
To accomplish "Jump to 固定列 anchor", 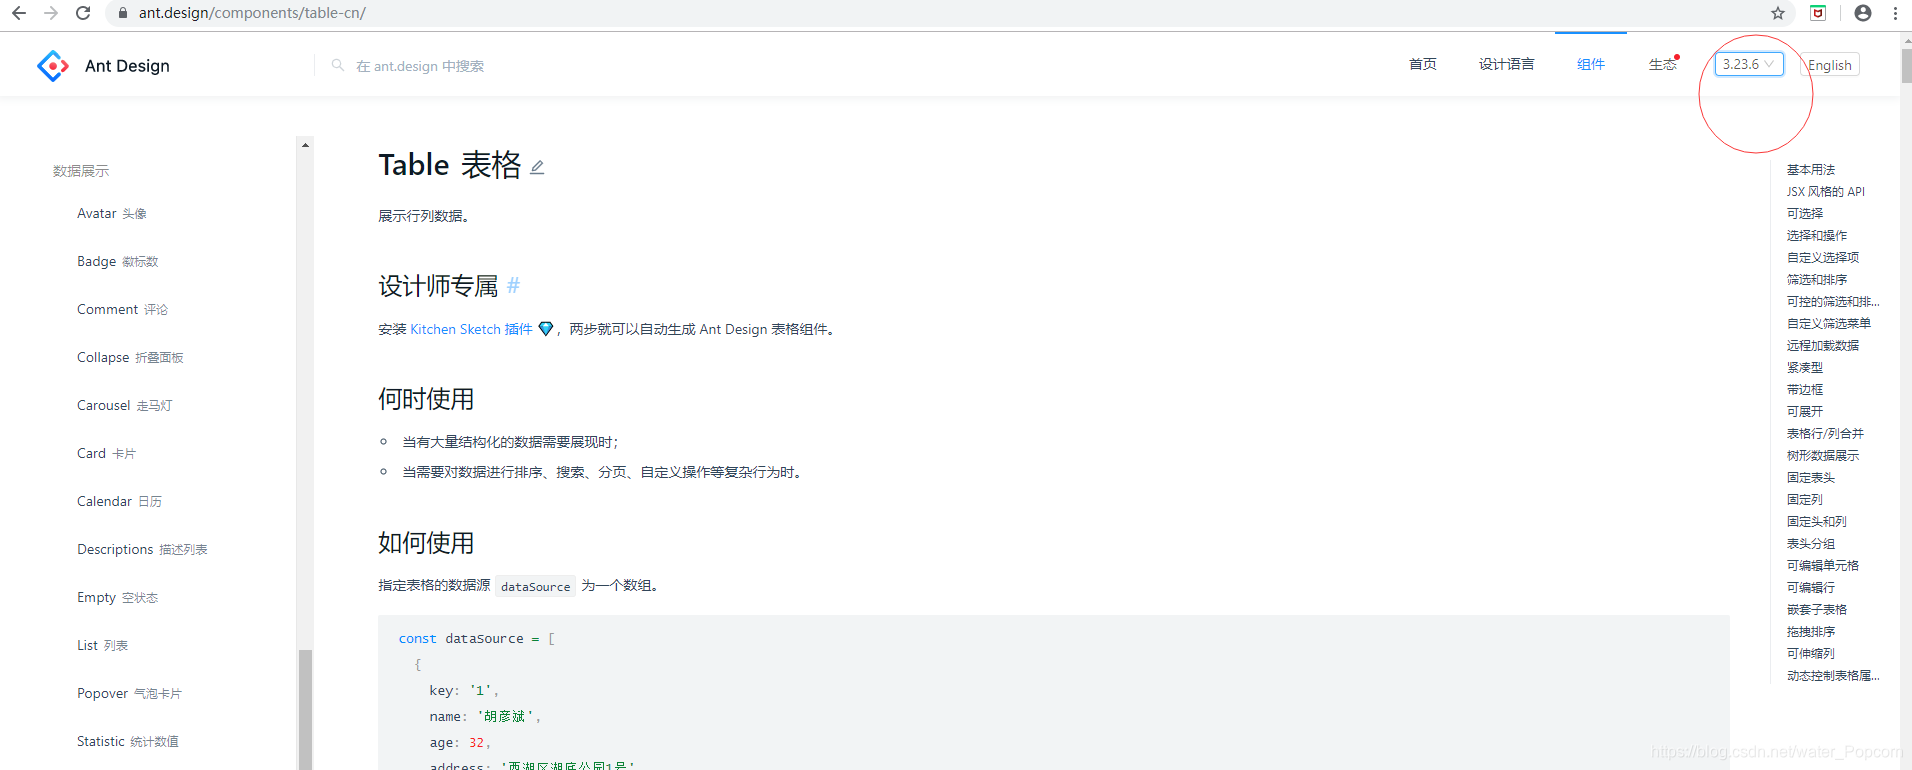I will 1805,499.
